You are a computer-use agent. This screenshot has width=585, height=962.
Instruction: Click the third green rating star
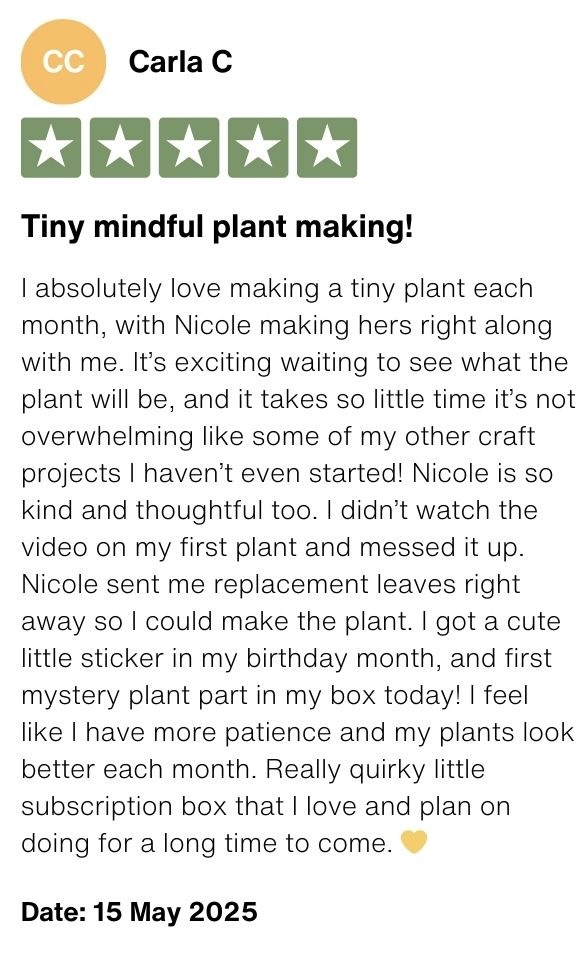[189, 148]
